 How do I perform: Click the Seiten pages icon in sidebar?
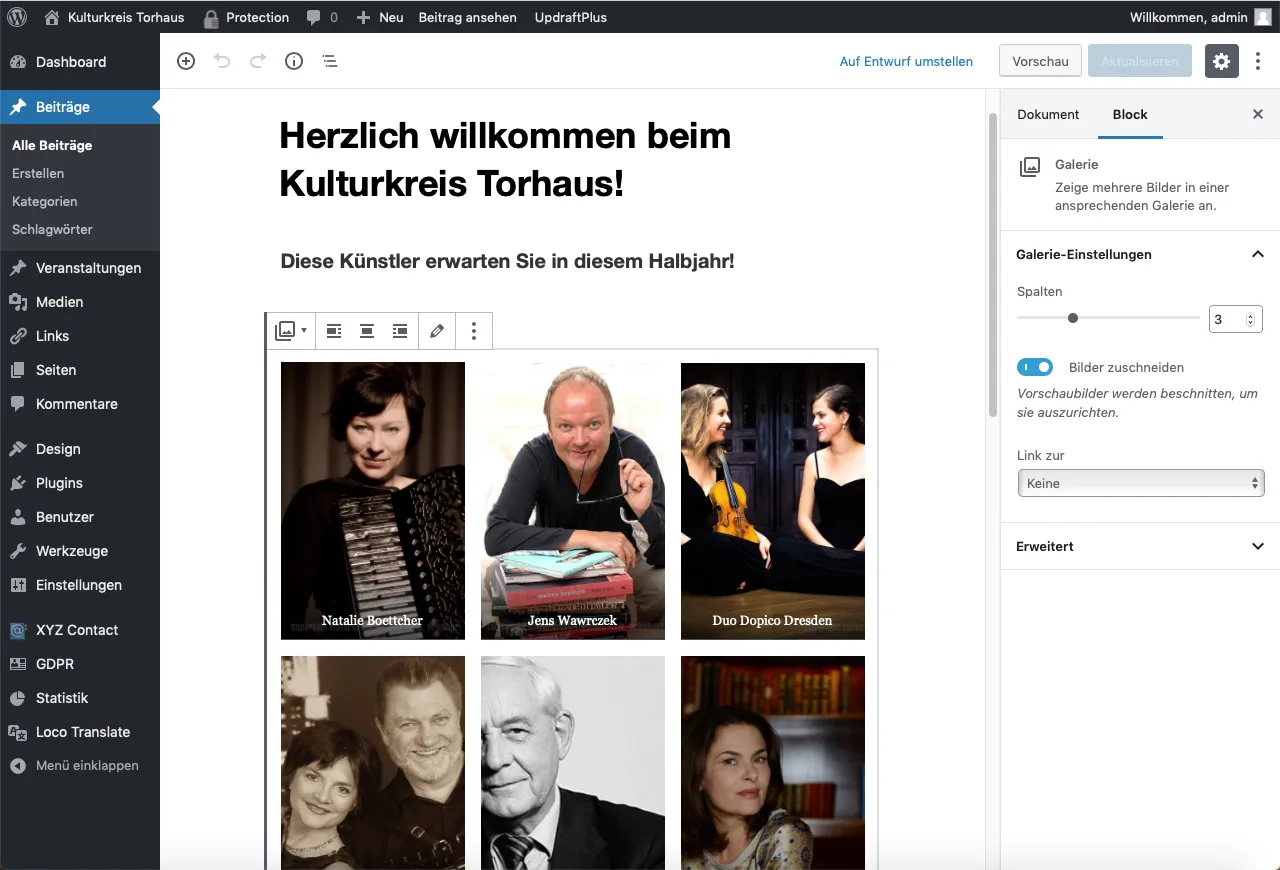click(x=18, y=370)
